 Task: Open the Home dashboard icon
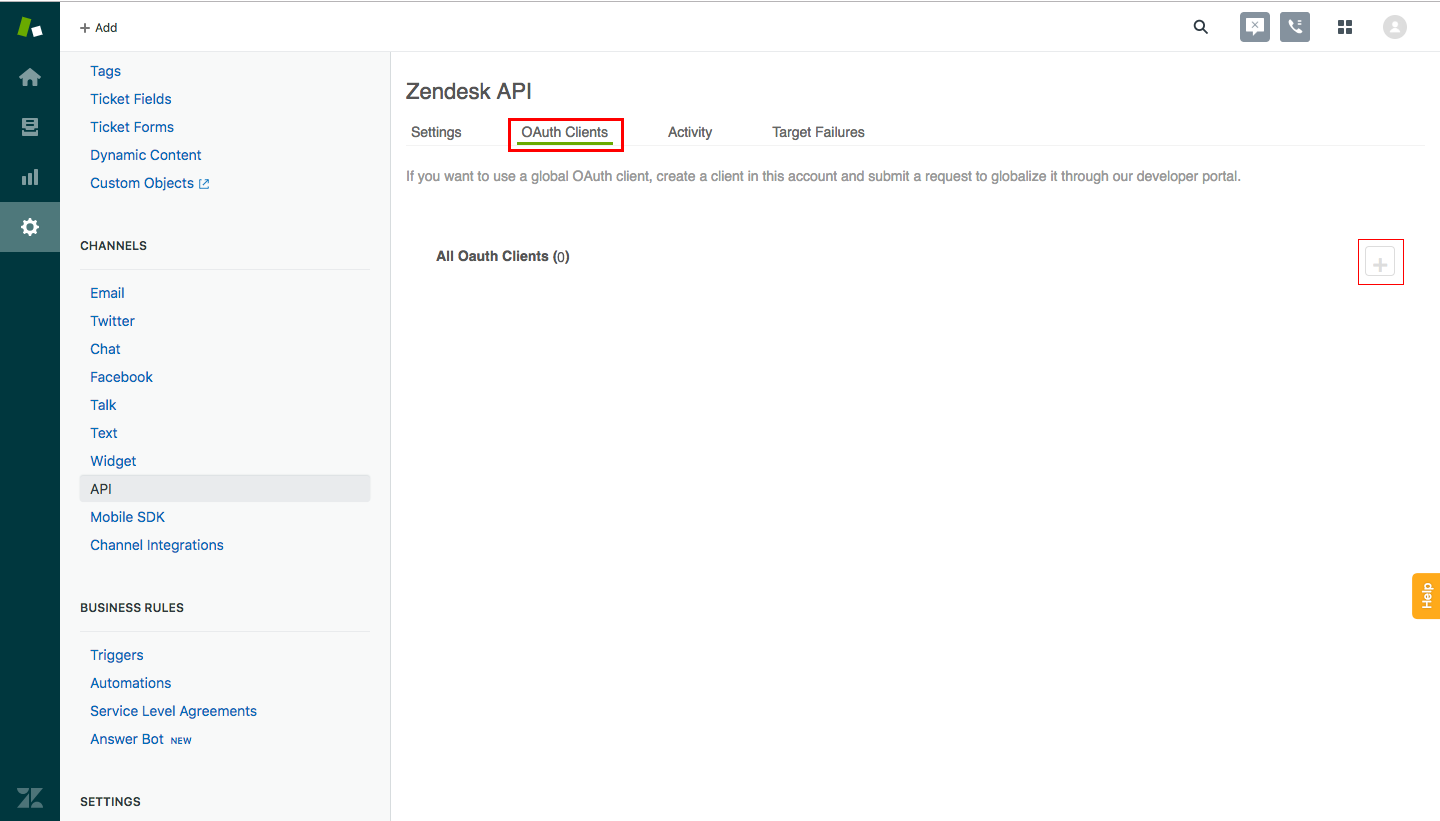(x=30, y=77)
